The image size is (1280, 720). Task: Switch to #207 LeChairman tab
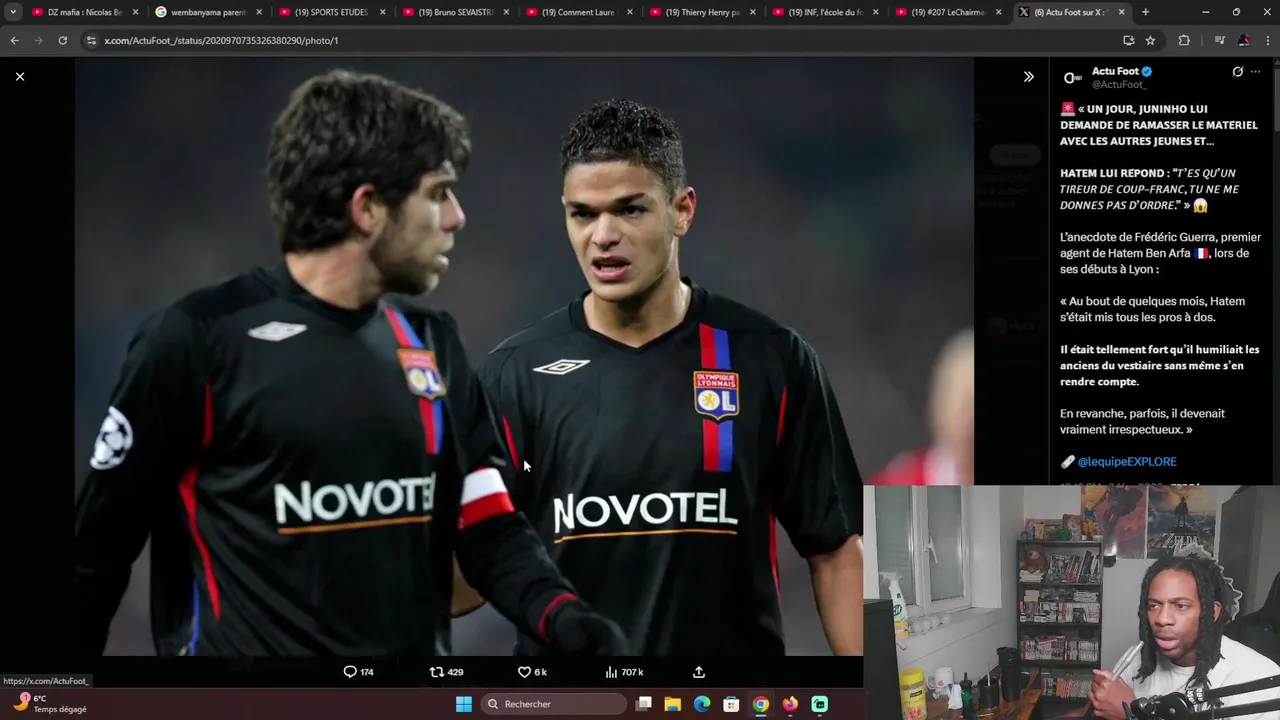tap(949, 12)
